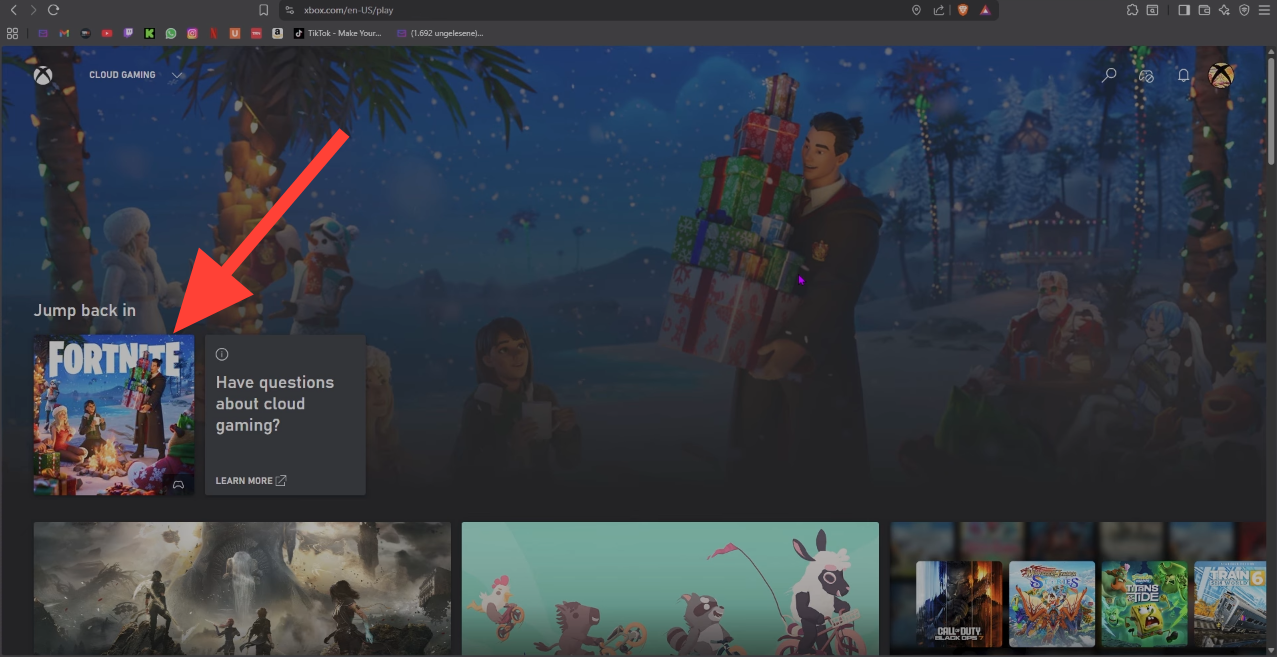Click the YouTube bookmark icon
The image size is (1277, 657).
107,33
